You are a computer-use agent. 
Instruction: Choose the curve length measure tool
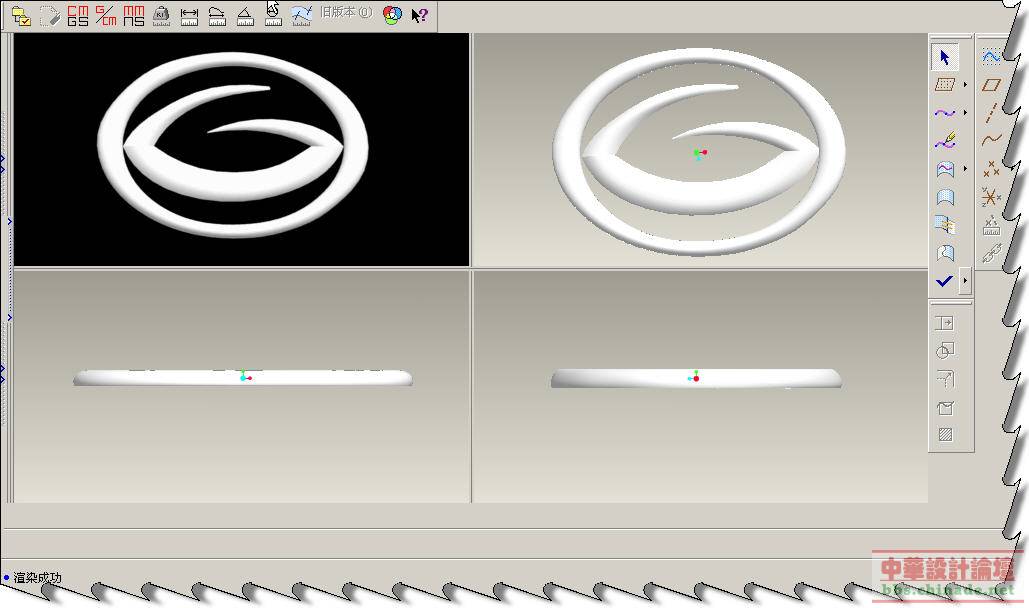[217, 16]
